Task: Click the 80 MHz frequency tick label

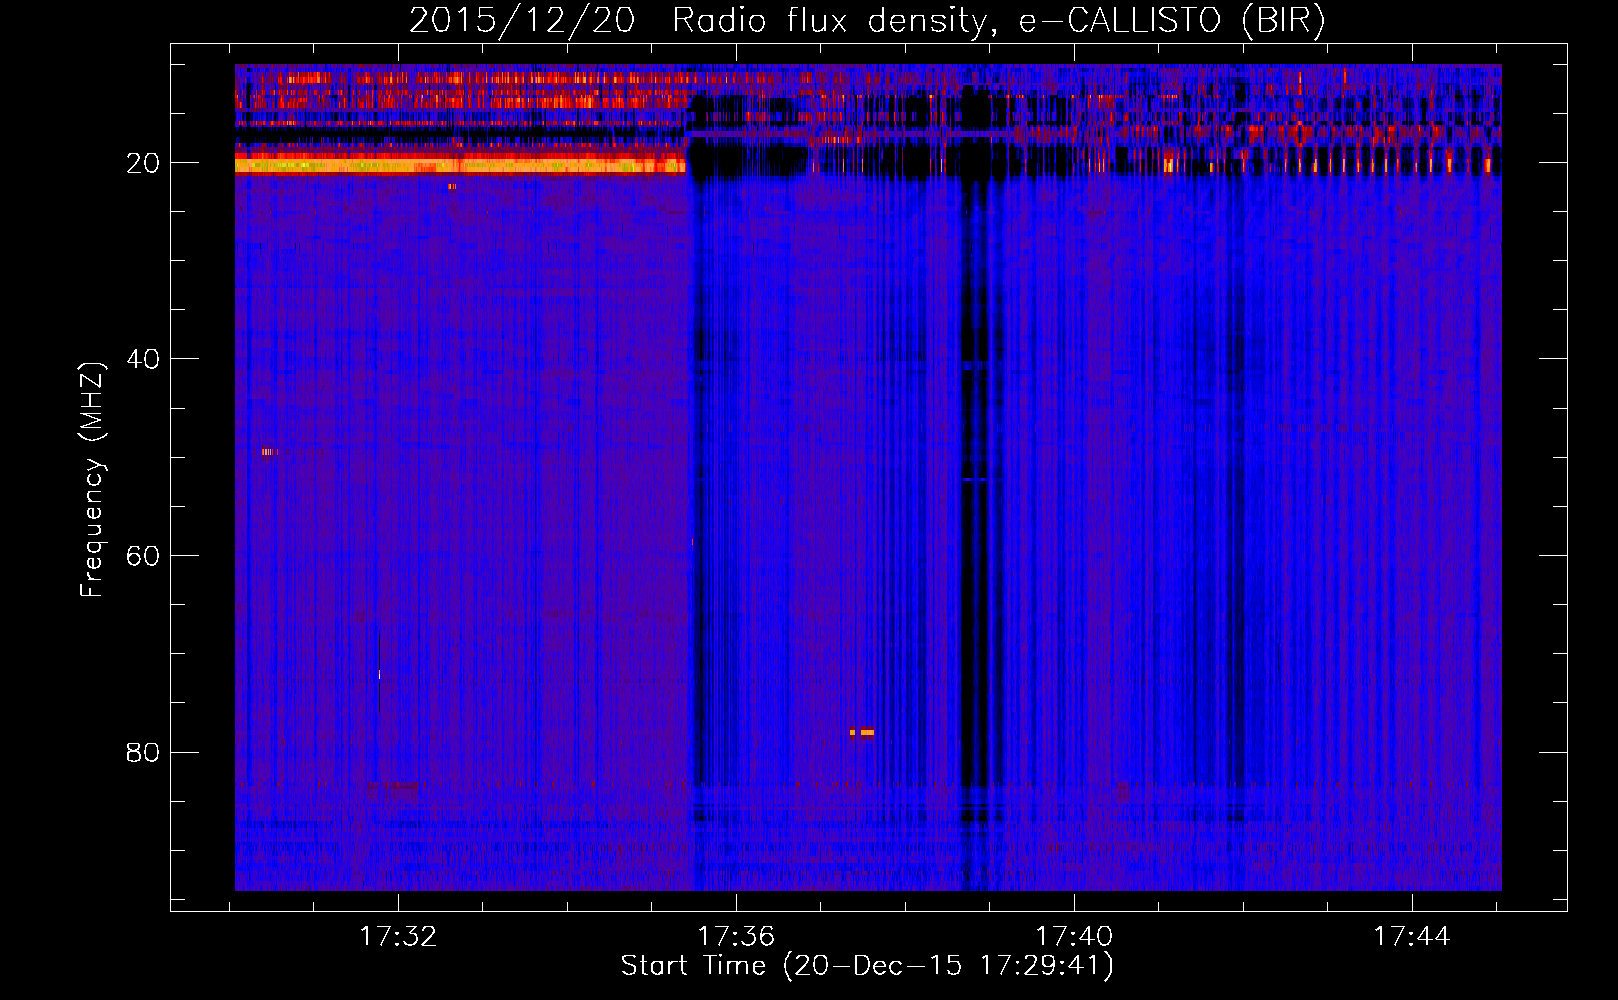Action: click(143, 752)
